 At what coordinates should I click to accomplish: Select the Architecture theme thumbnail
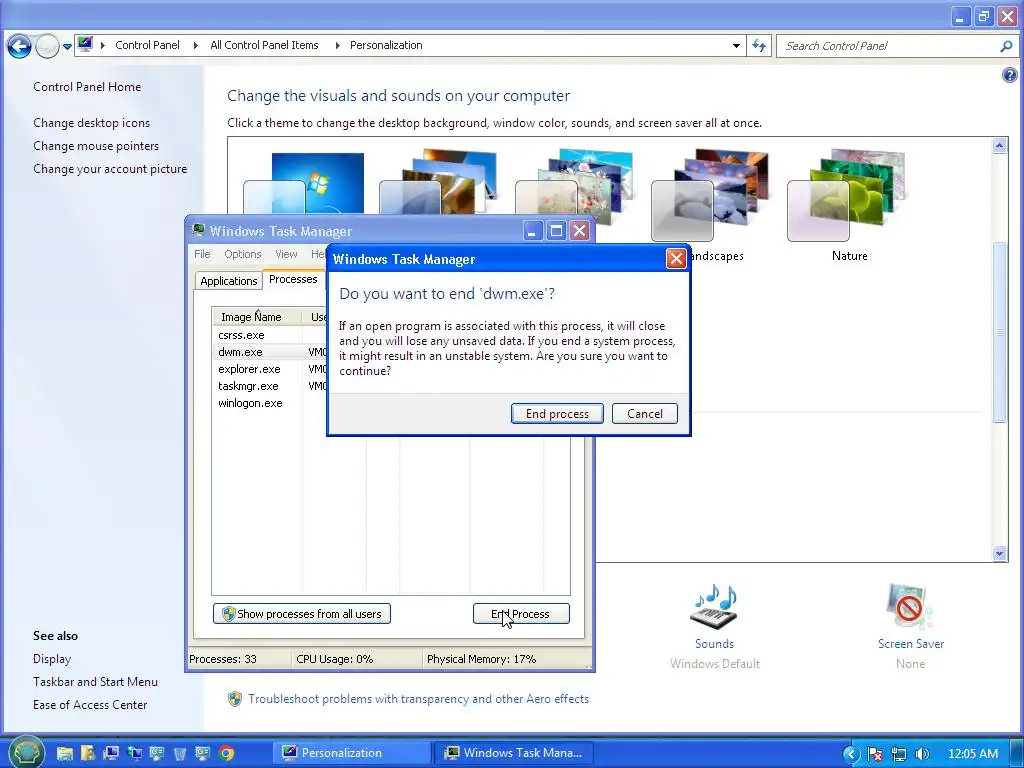[439, 182]
